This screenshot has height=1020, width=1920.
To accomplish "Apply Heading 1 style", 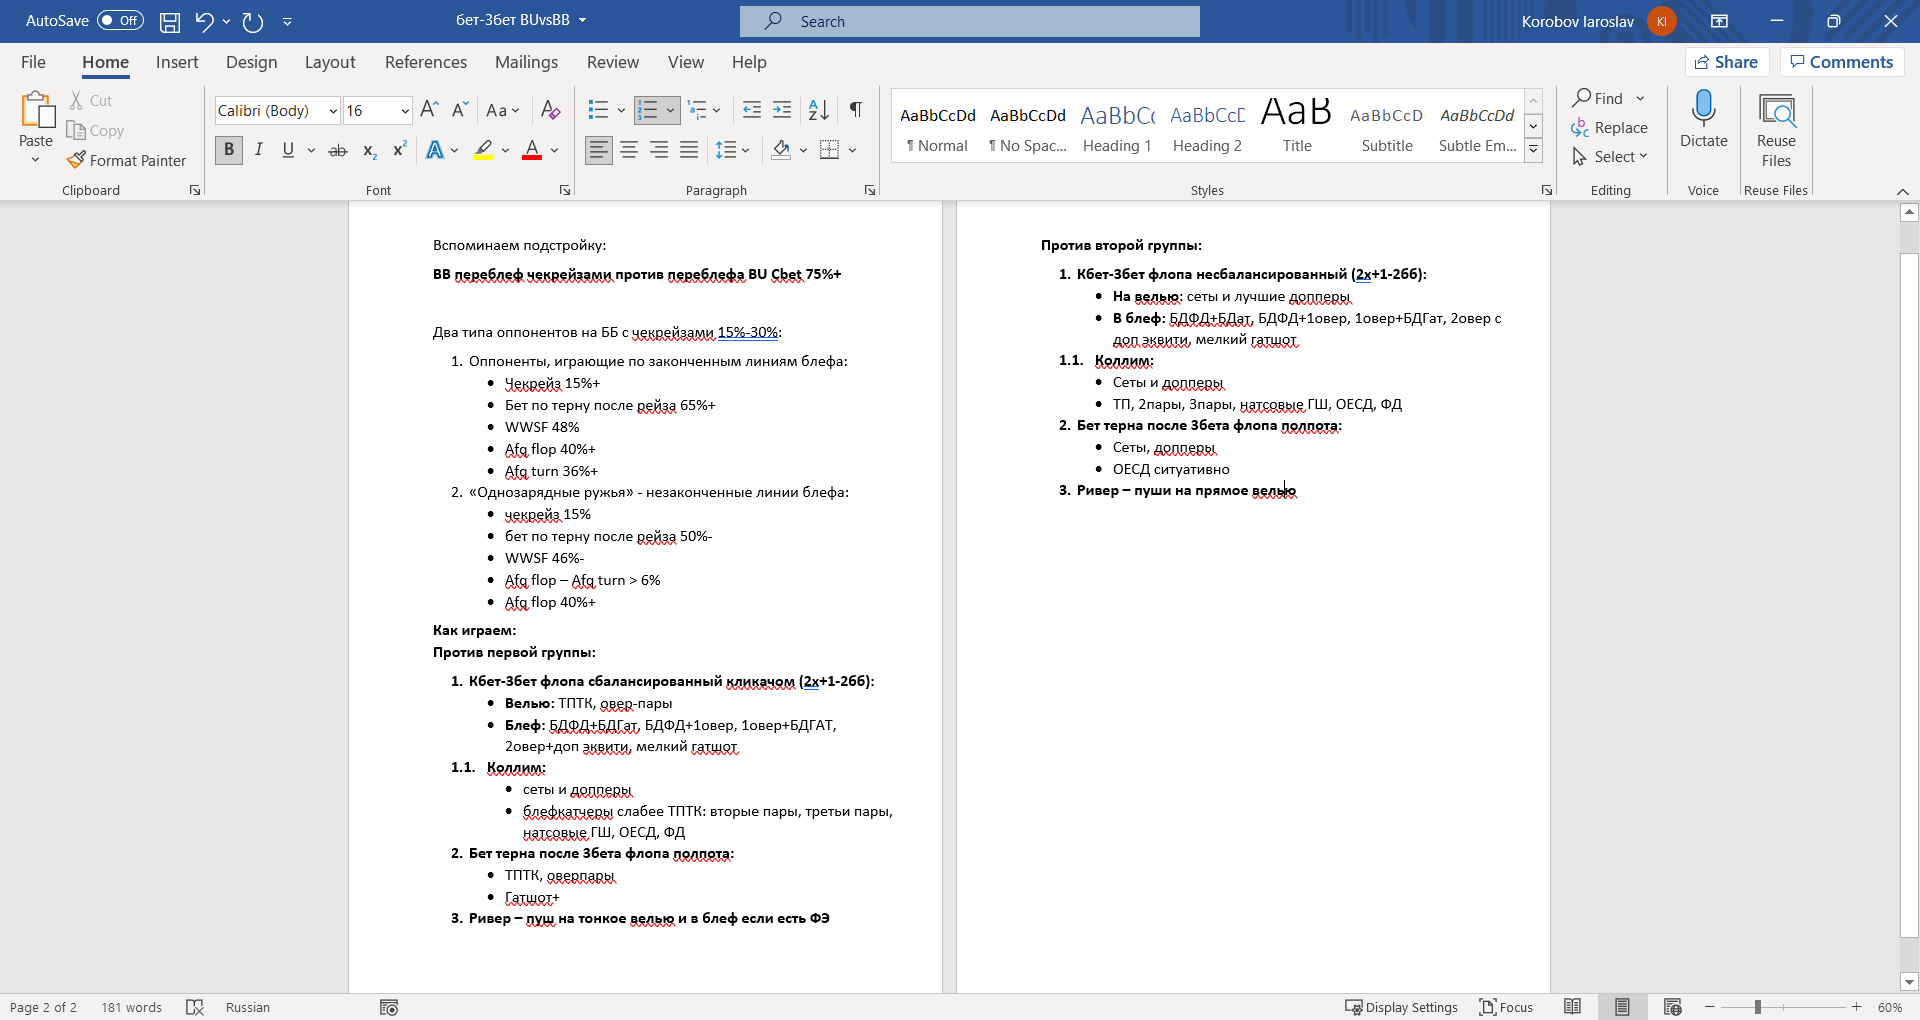I will pos(1117,127).
